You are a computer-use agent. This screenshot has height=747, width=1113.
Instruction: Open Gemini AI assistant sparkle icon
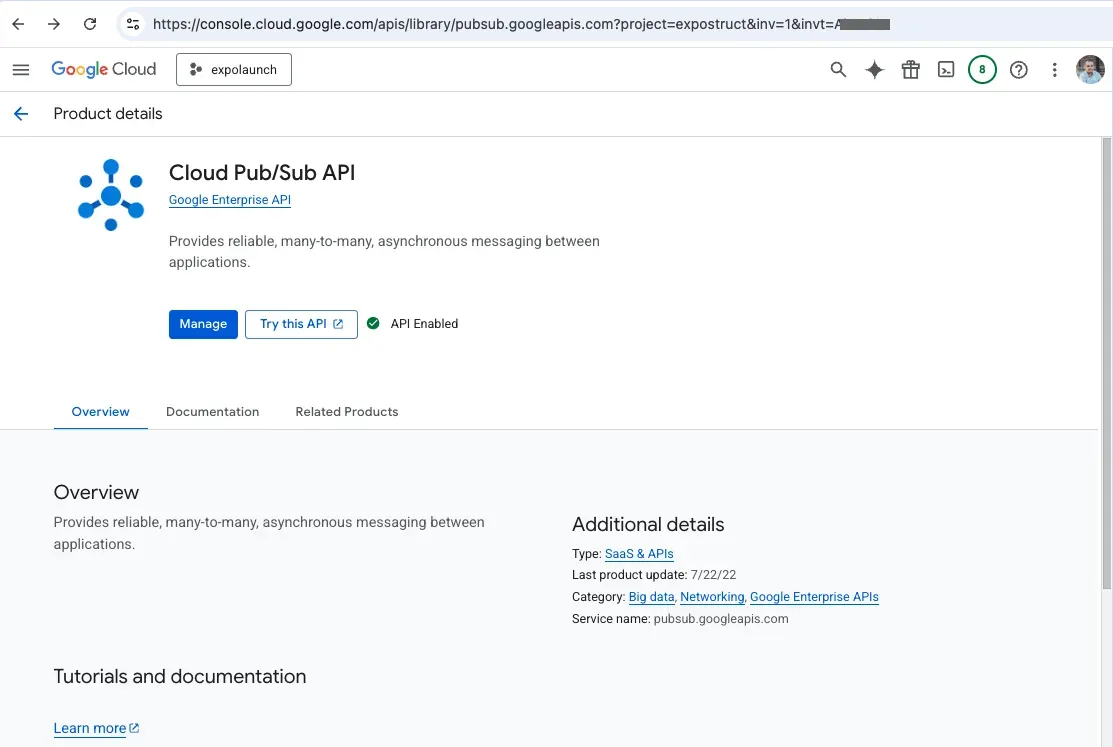coord(874,70)
